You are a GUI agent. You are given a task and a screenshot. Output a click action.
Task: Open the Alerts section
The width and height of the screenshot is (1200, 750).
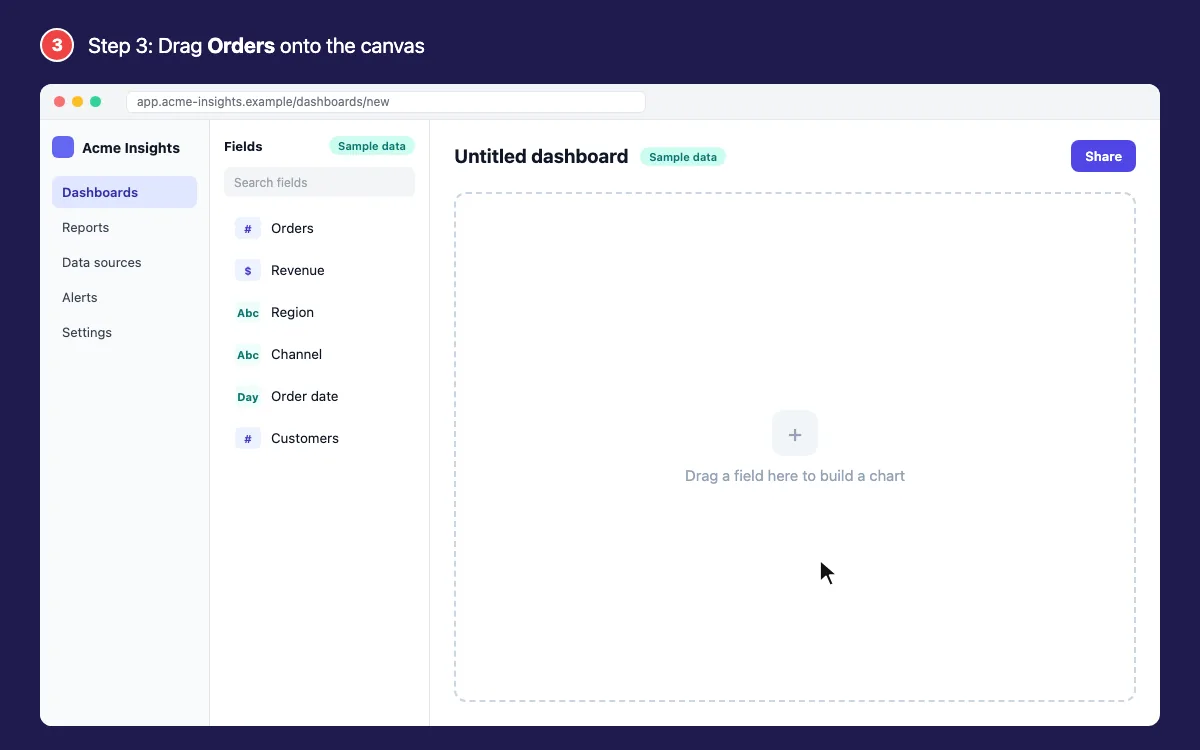point(124,297)
